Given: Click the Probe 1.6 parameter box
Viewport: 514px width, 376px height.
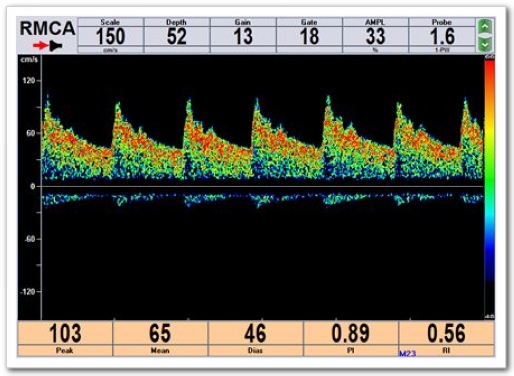Looking at the screenshot, I should pos(442,35).
